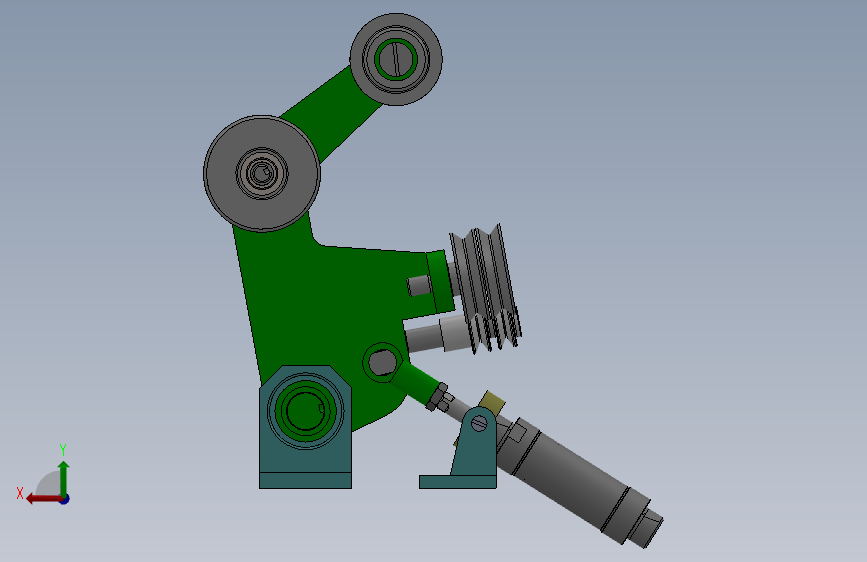Select the multi-groove V-belt pulley
867x562 pixels.
[x=485, y=288]
